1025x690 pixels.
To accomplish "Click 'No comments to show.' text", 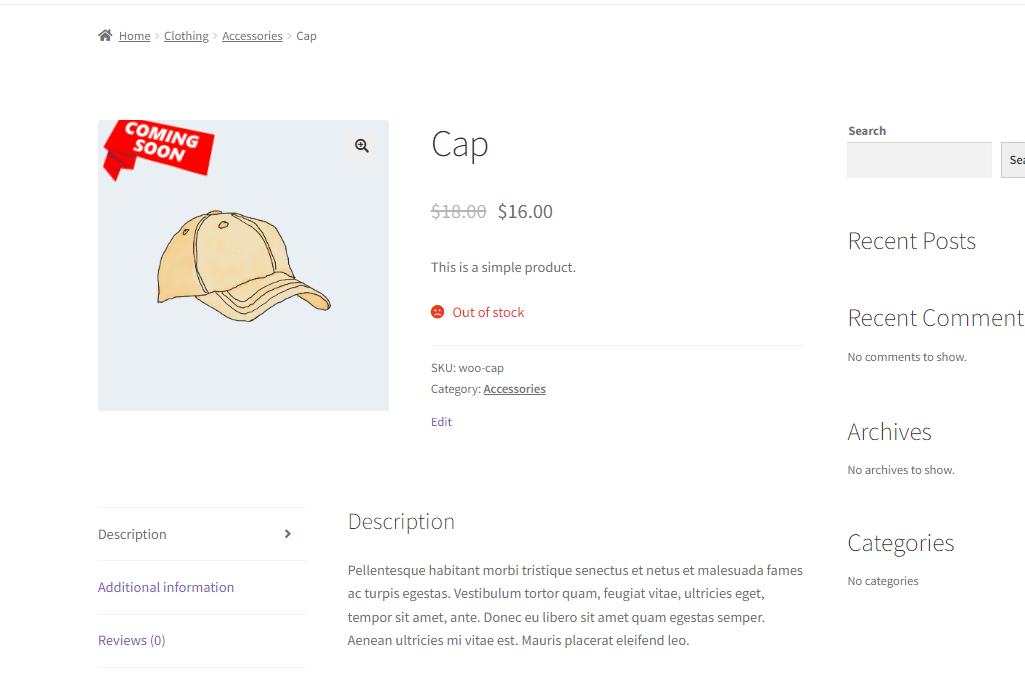I will [x=907, y=357].
